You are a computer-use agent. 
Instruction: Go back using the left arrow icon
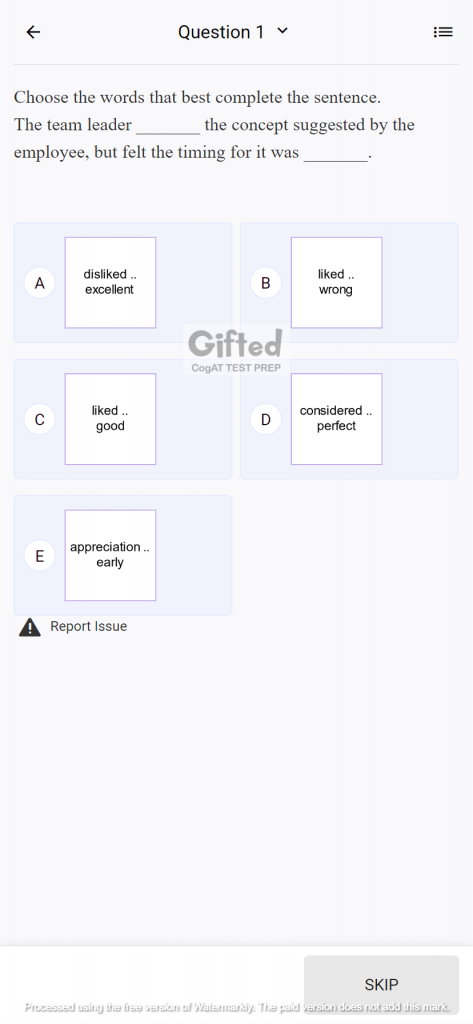coord(33,32)
